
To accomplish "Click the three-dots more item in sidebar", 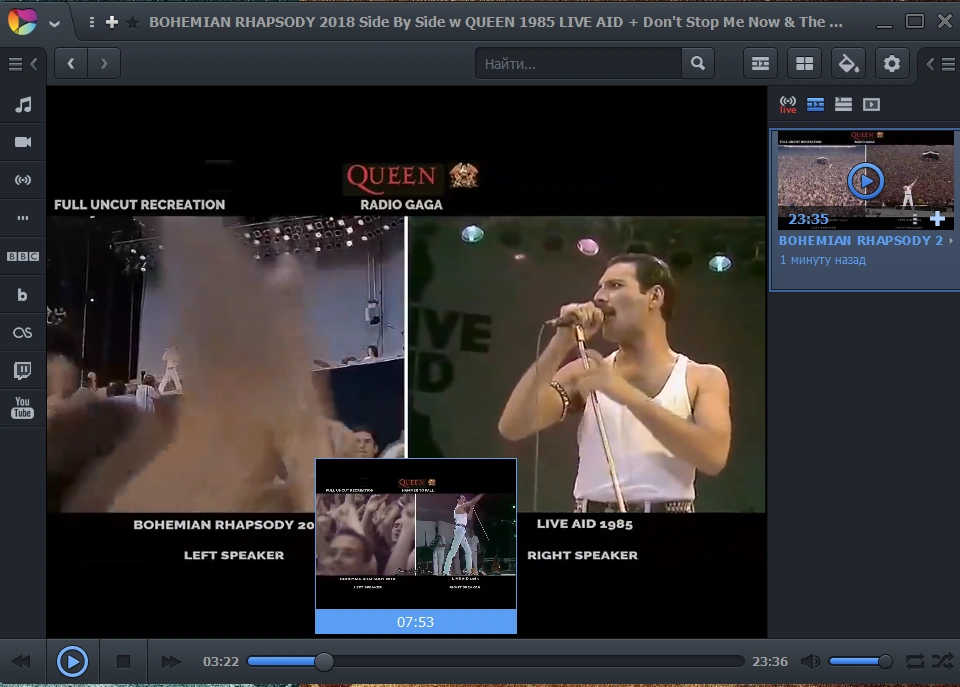I will coord(23,218).
